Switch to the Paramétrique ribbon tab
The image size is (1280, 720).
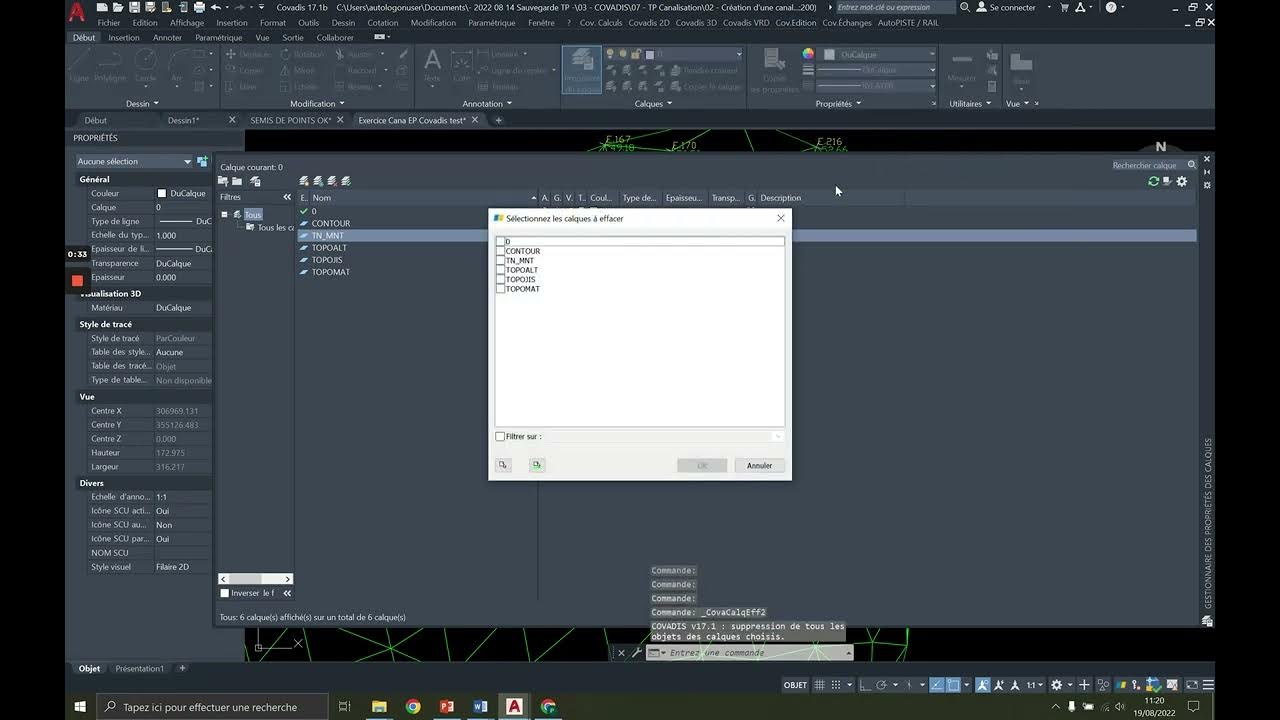point(218,37)
